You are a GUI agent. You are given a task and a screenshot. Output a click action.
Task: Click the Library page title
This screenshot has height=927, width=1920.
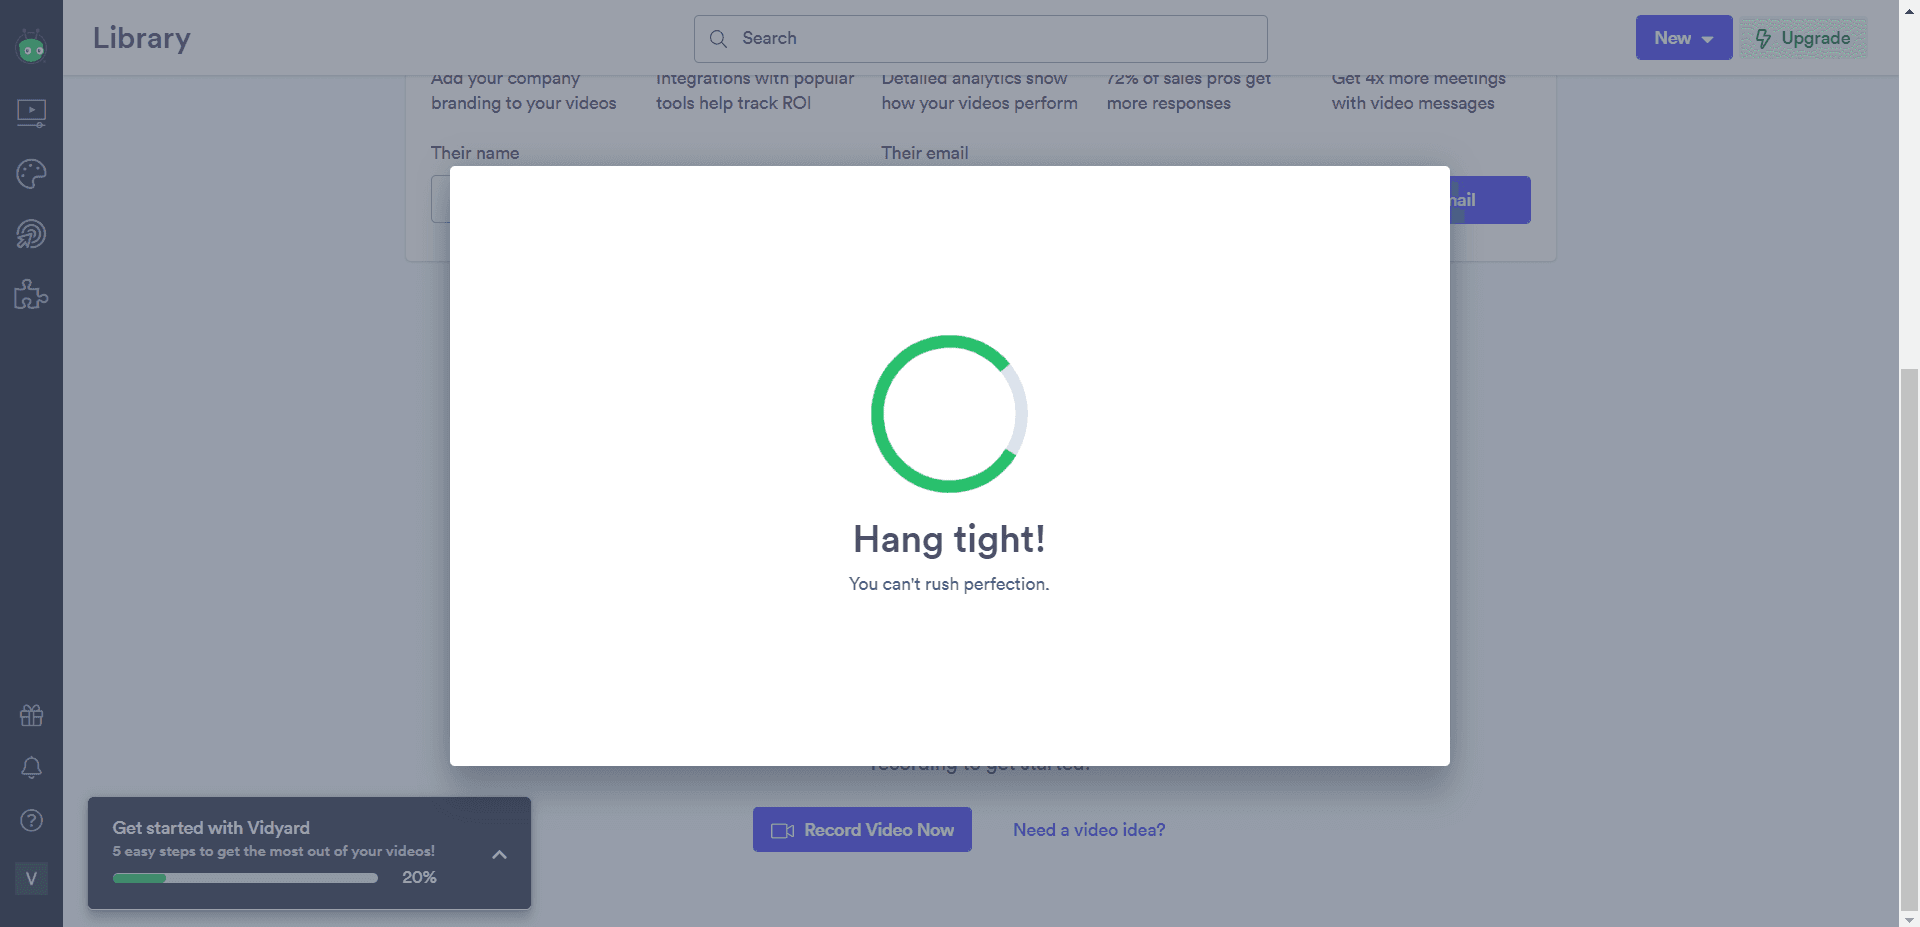click(x=142, y=38)
